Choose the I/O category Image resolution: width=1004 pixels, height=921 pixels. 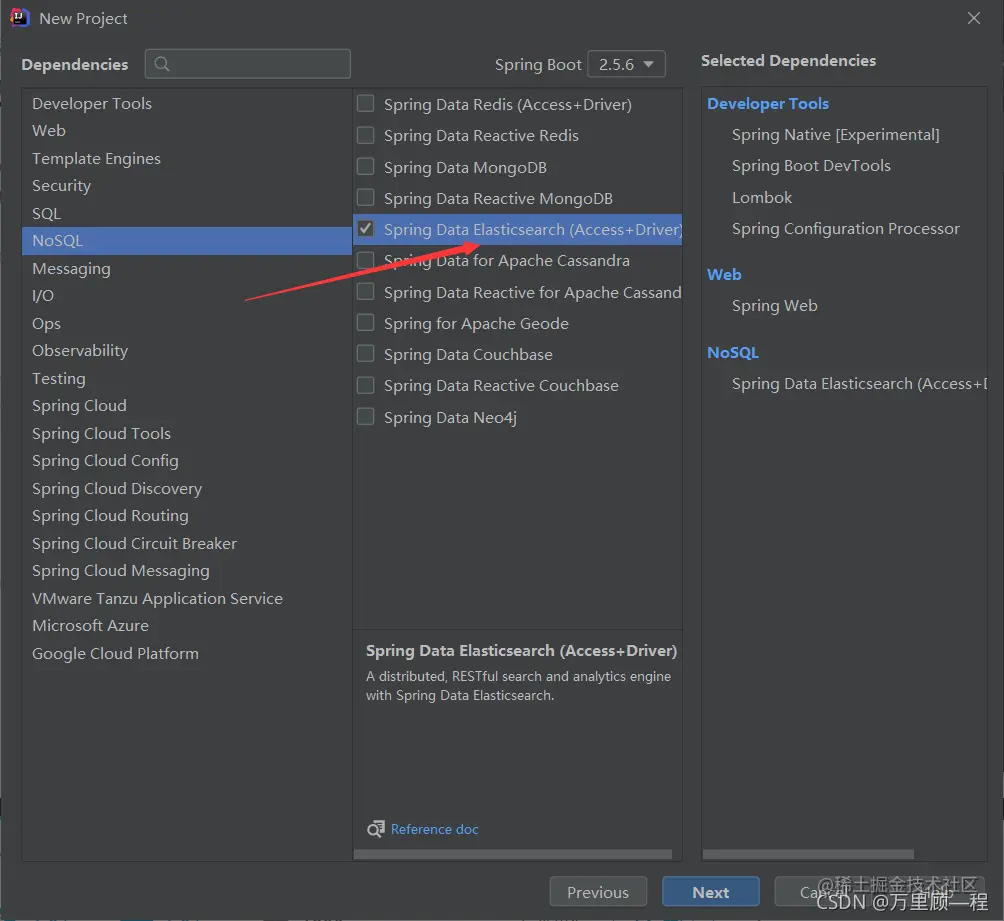pos(186,296)
